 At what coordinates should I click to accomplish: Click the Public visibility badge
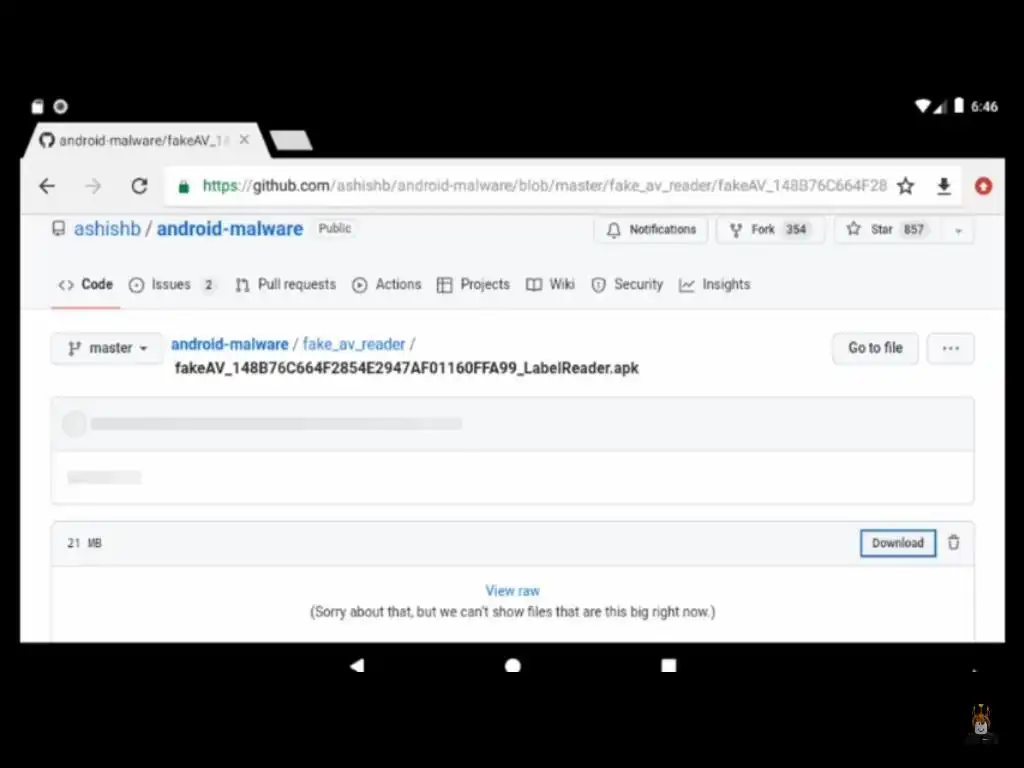pyautogui.click(x=334, y=229)
